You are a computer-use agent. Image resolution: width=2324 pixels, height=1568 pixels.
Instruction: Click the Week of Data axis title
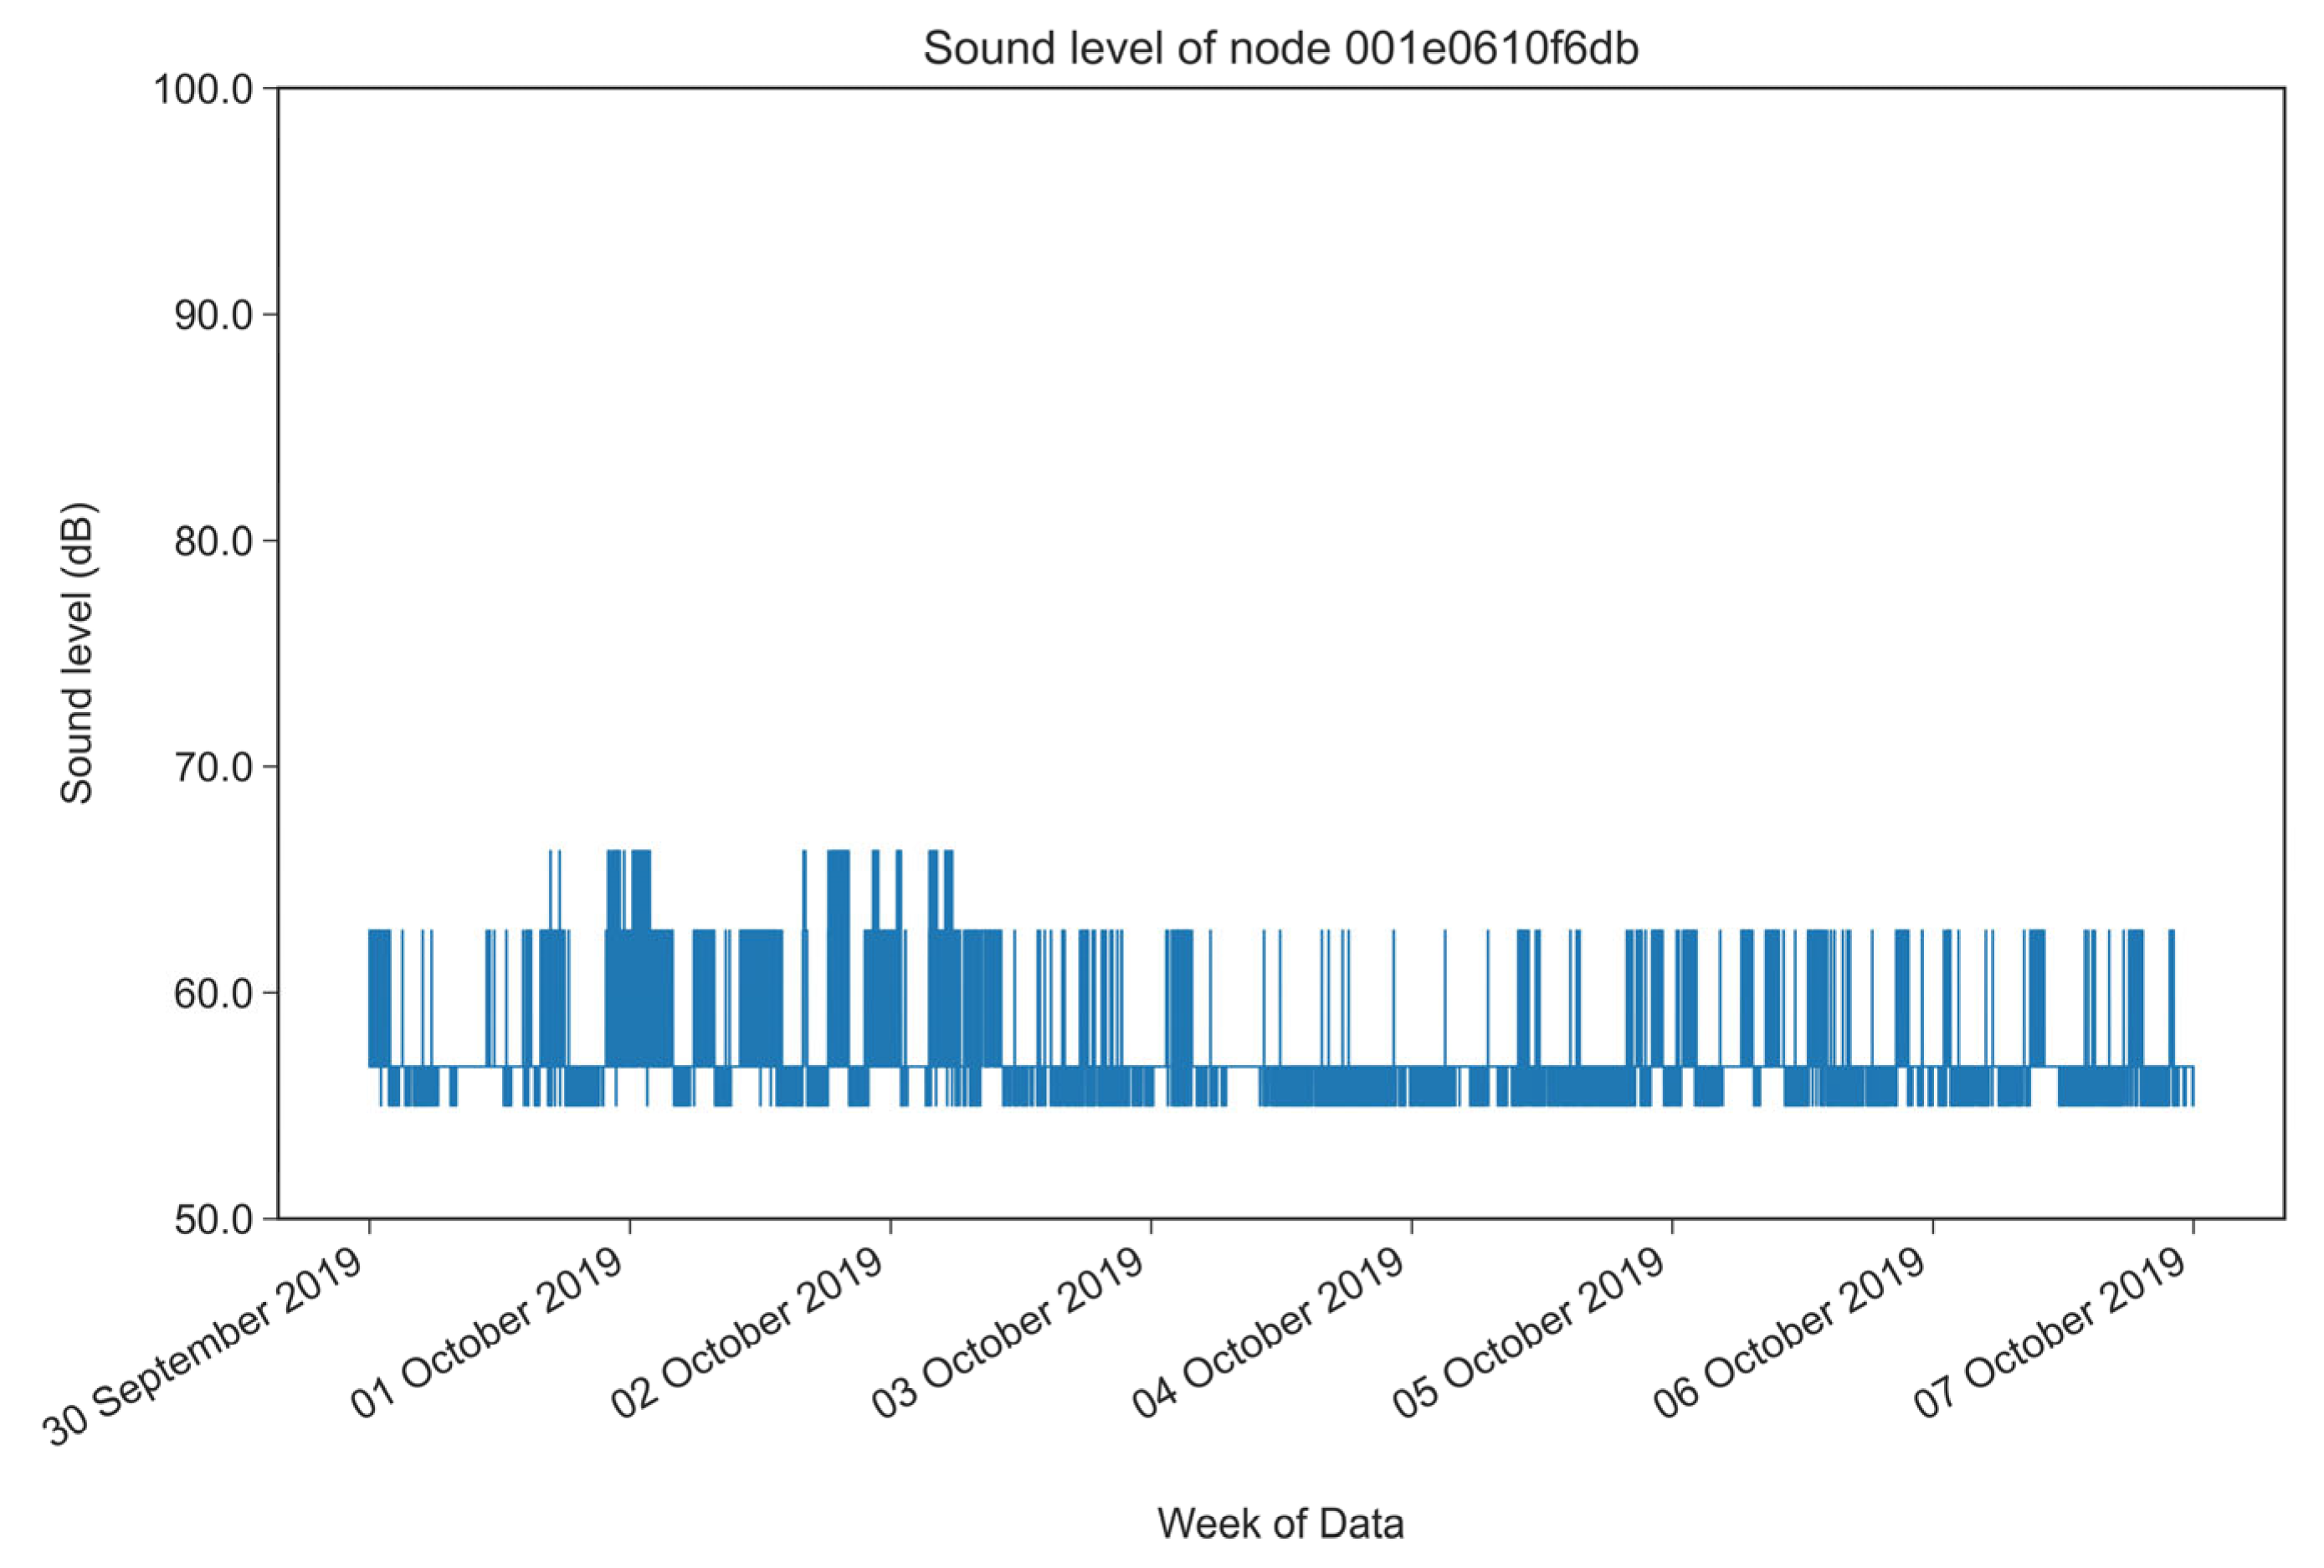point(1280,1524)
